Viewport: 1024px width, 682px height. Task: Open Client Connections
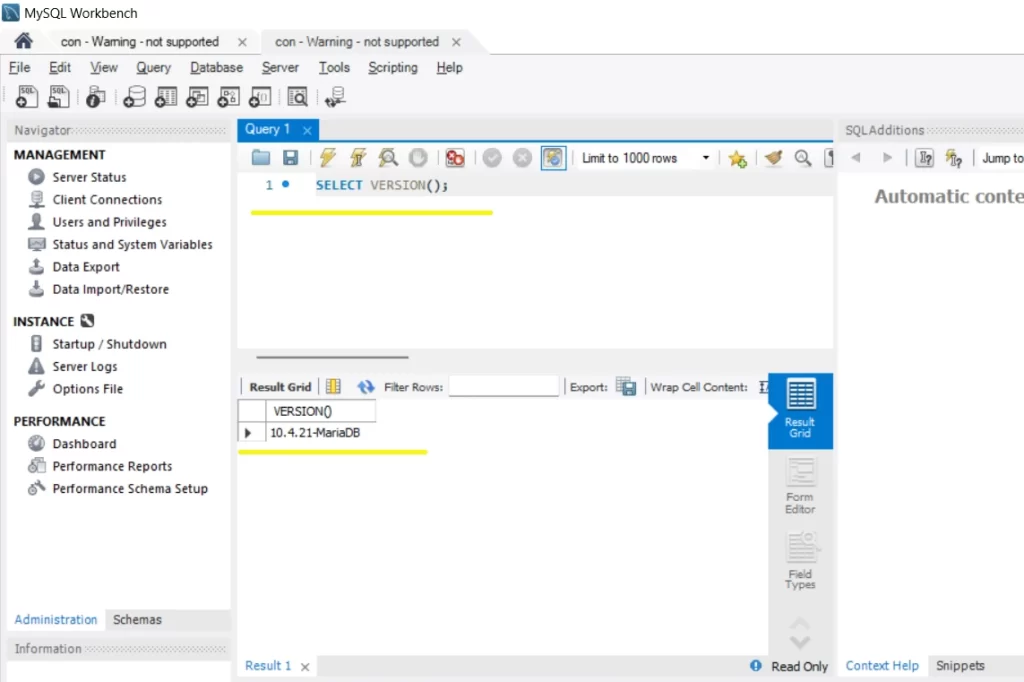tap(107, 199)
